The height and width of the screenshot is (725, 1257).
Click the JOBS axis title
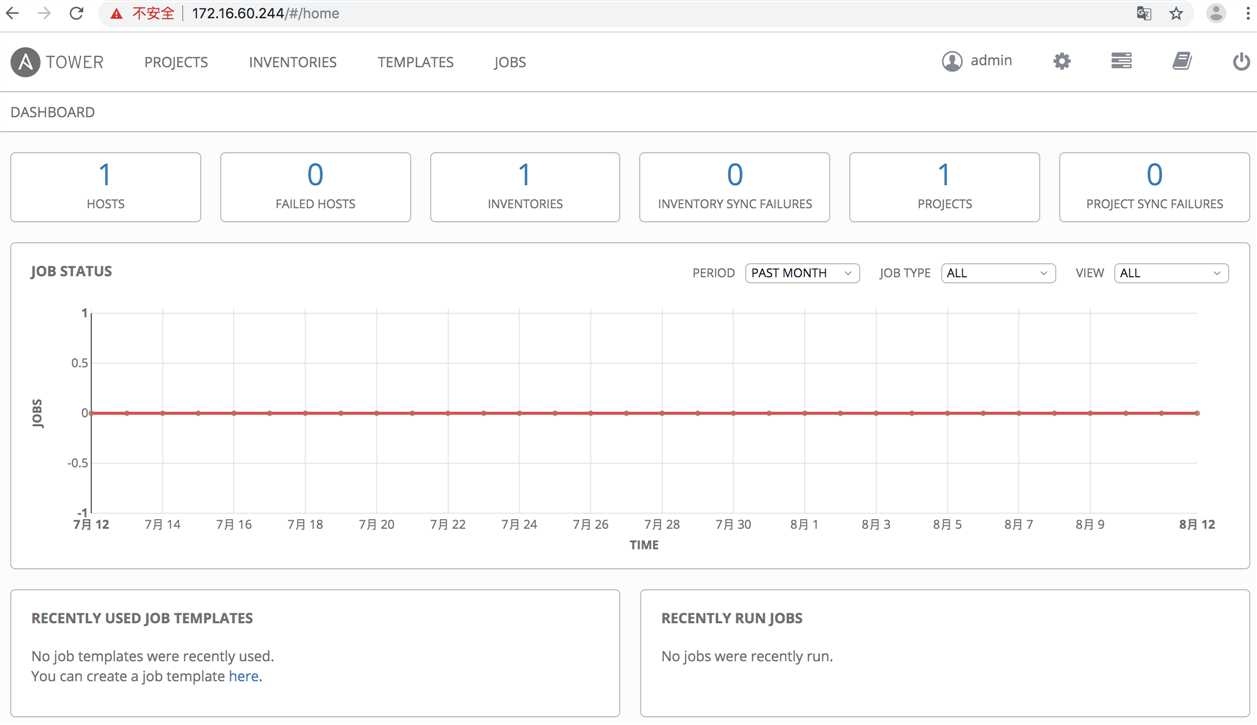[37, 414]
